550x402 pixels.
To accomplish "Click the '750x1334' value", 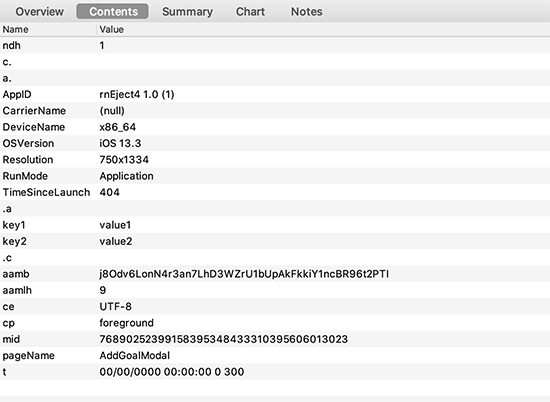I will (124, 160).
